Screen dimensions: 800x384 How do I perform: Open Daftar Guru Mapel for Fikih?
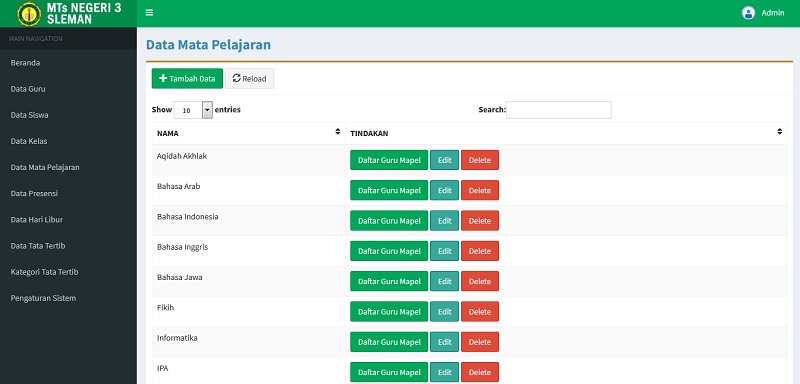click(x=389, y=312)
